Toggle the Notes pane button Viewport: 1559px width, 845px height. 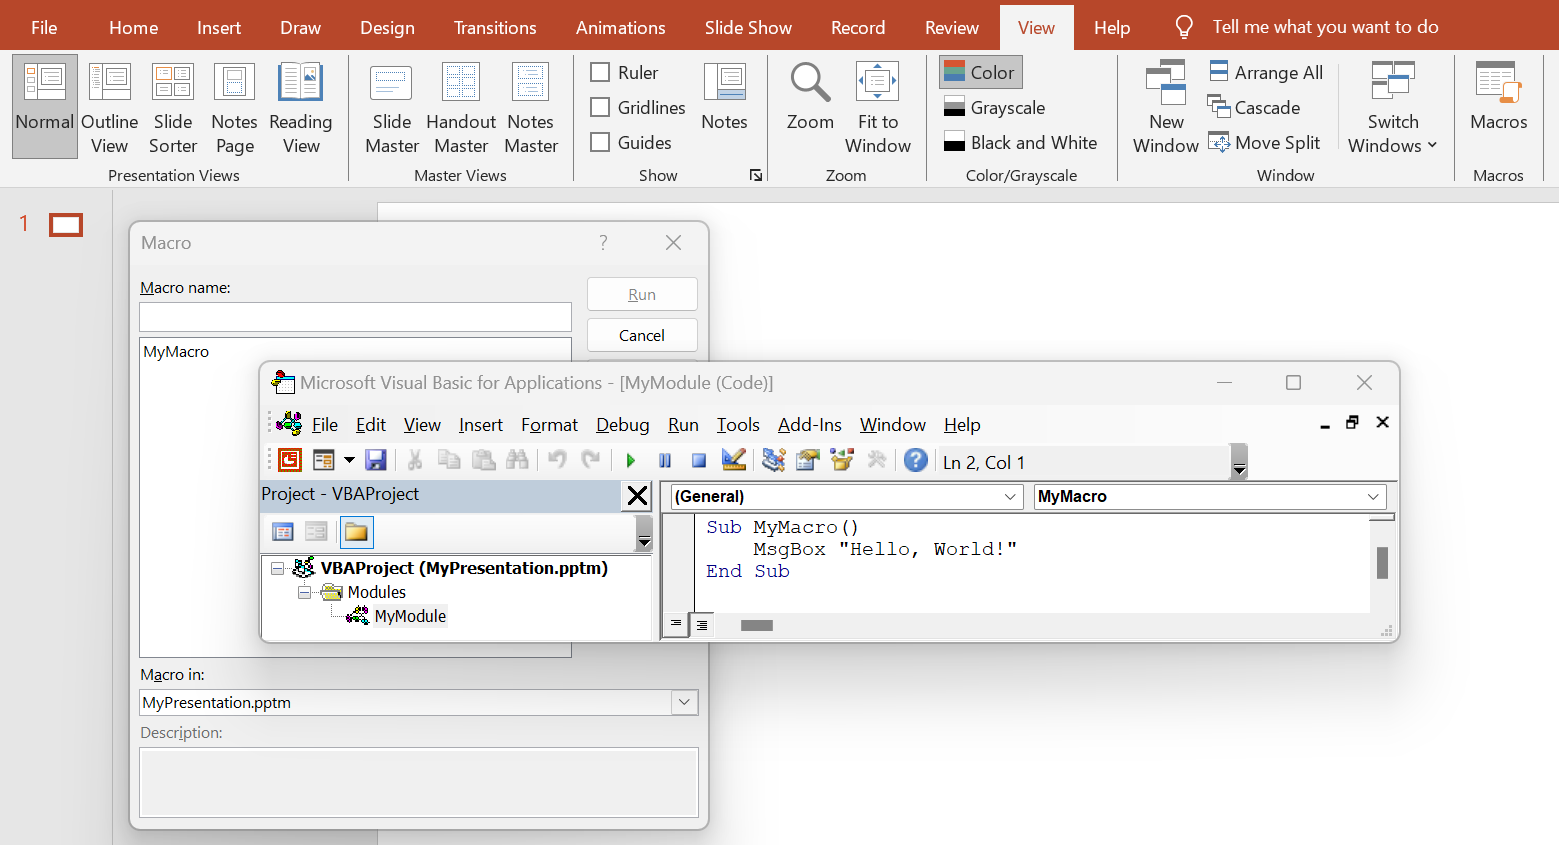[724, 96]
